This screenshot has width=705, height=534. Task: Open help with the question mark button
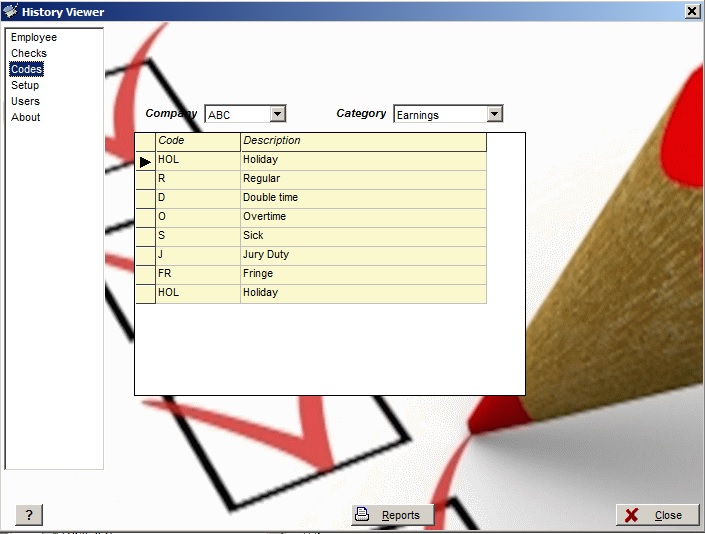pyautogui.click(x=29, y=515)
